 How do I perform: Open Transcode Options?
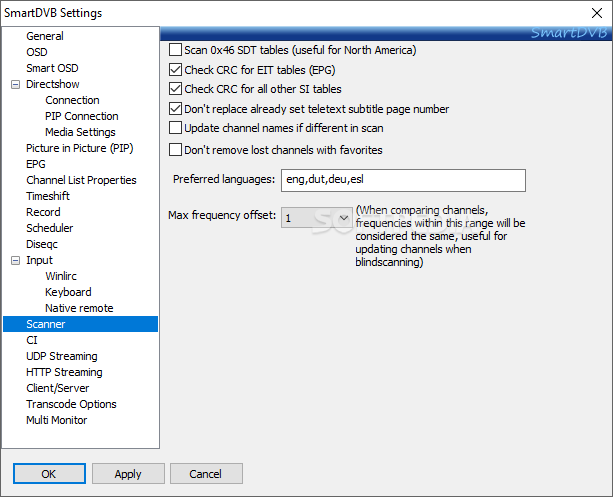click(71, 404)
